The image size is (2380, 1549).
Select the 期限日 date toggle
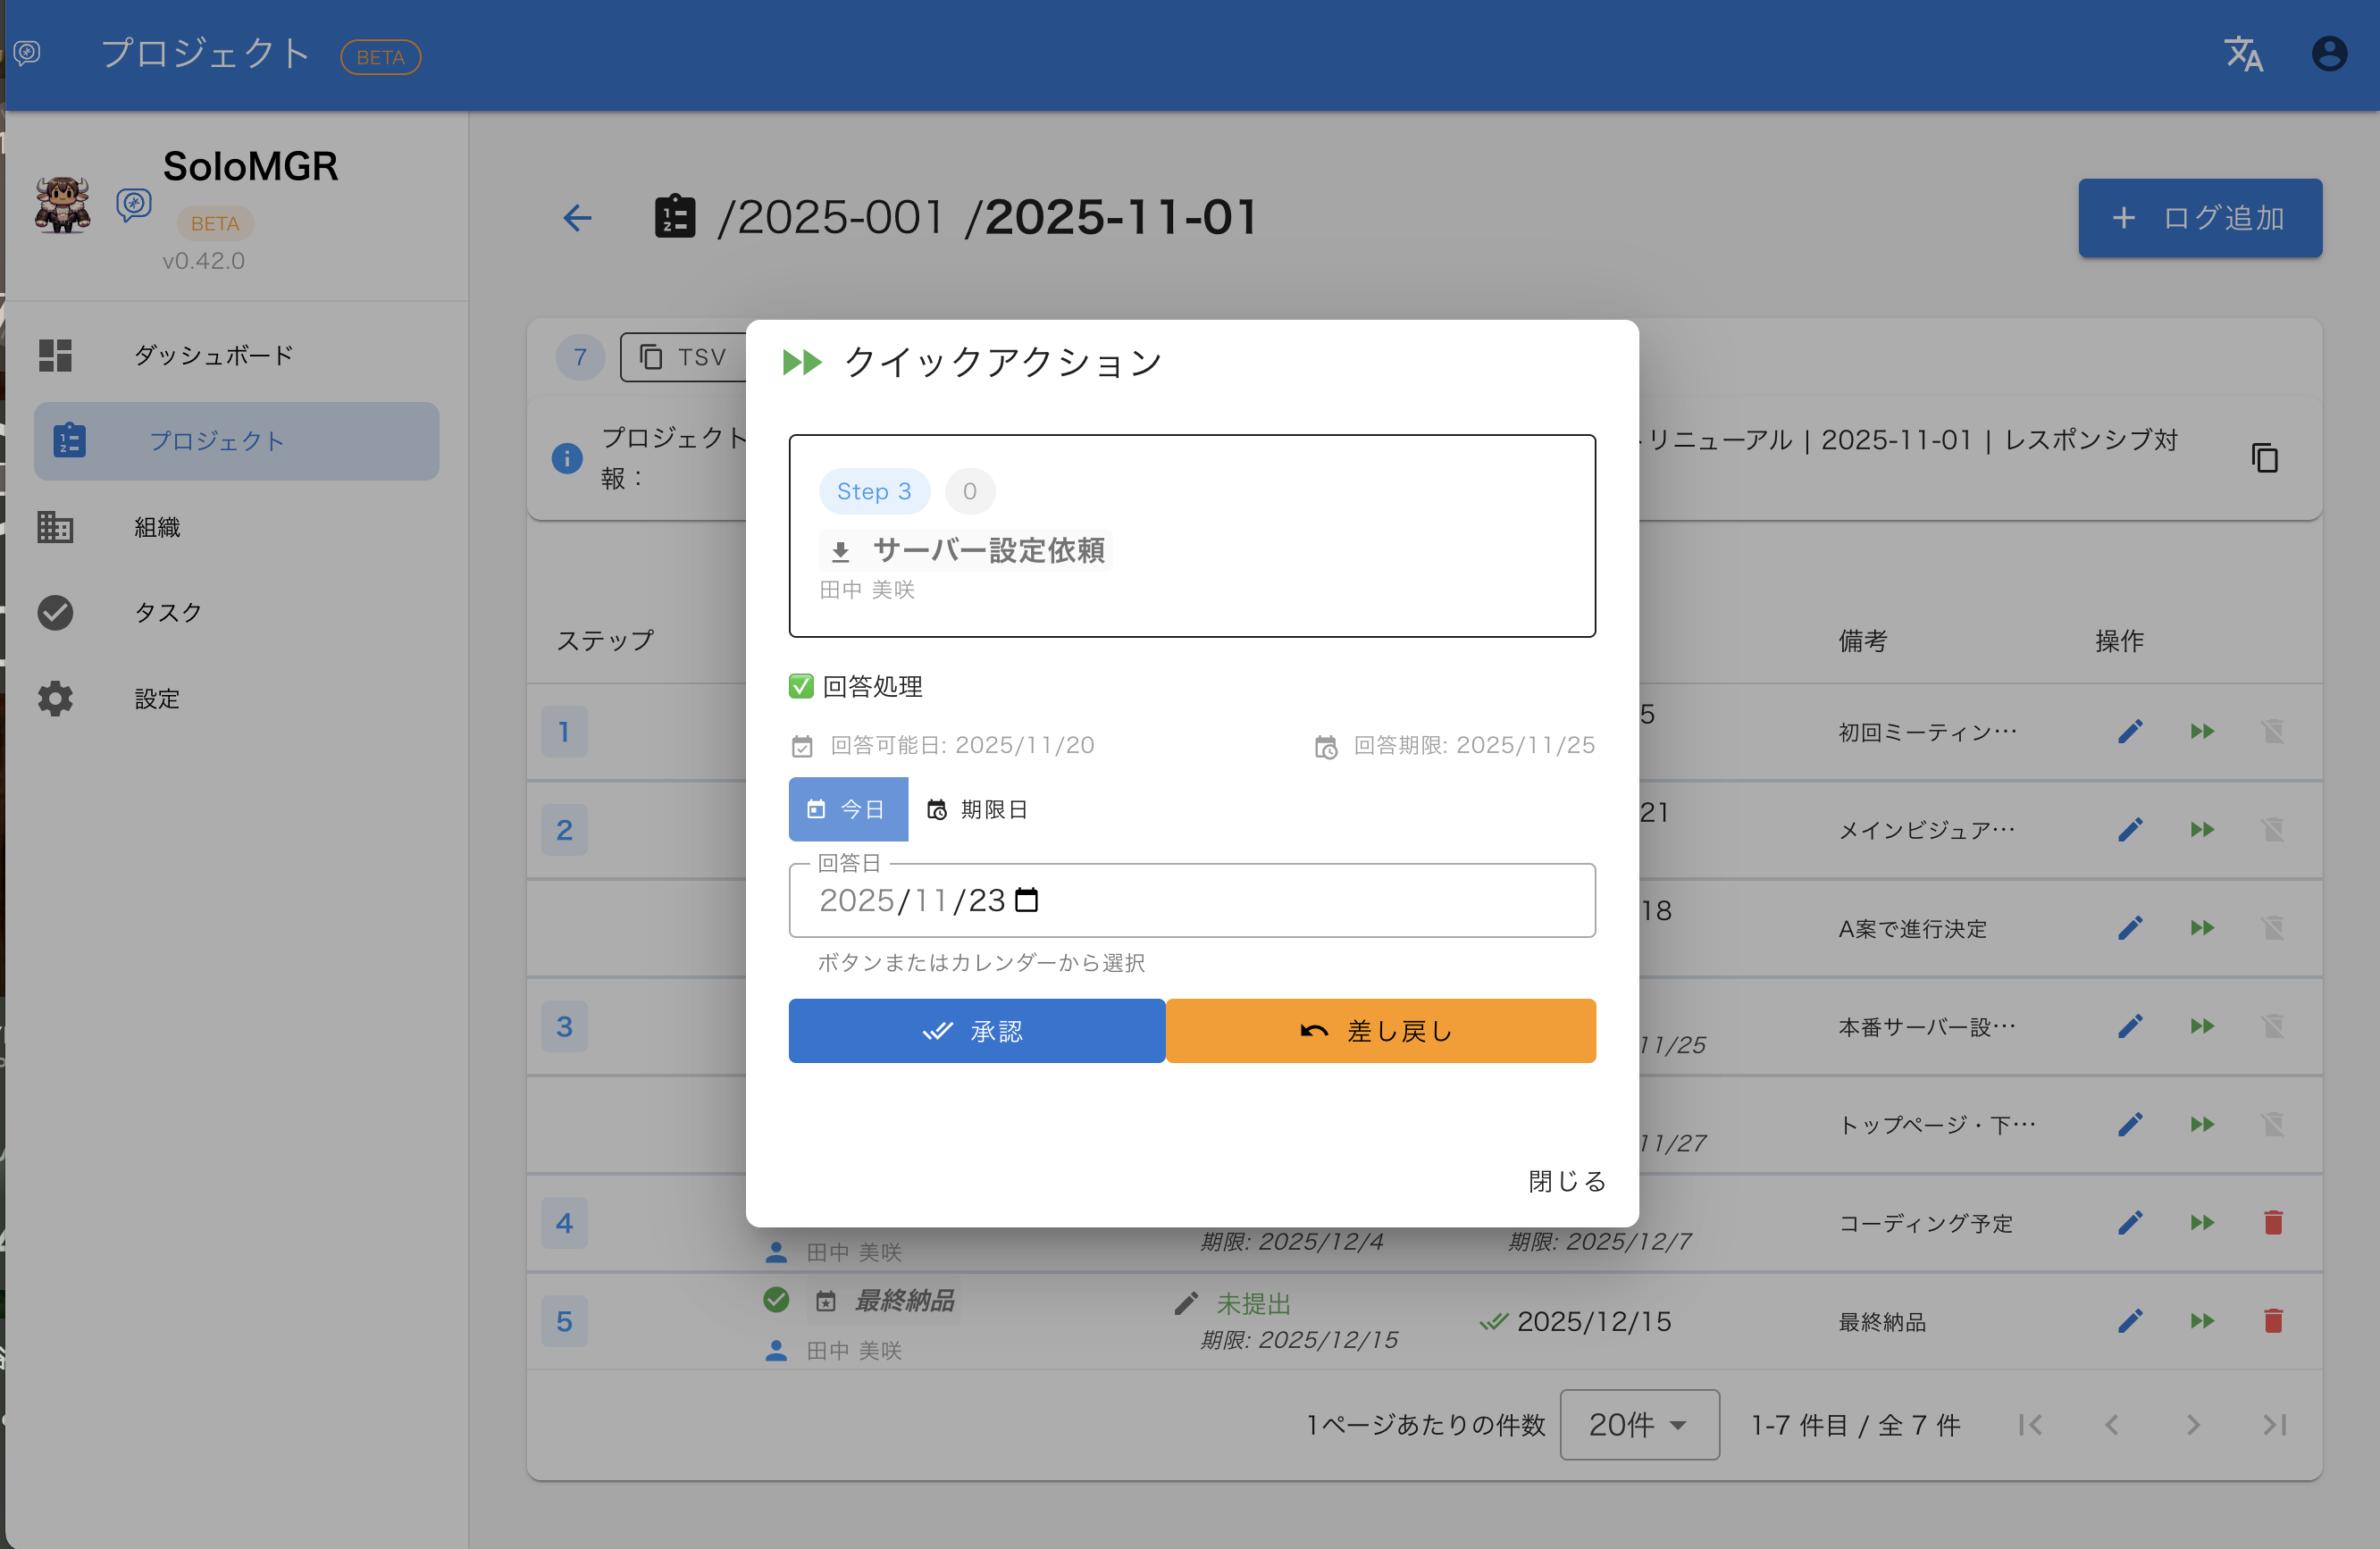pyautogui.click(x=978, y=809)
